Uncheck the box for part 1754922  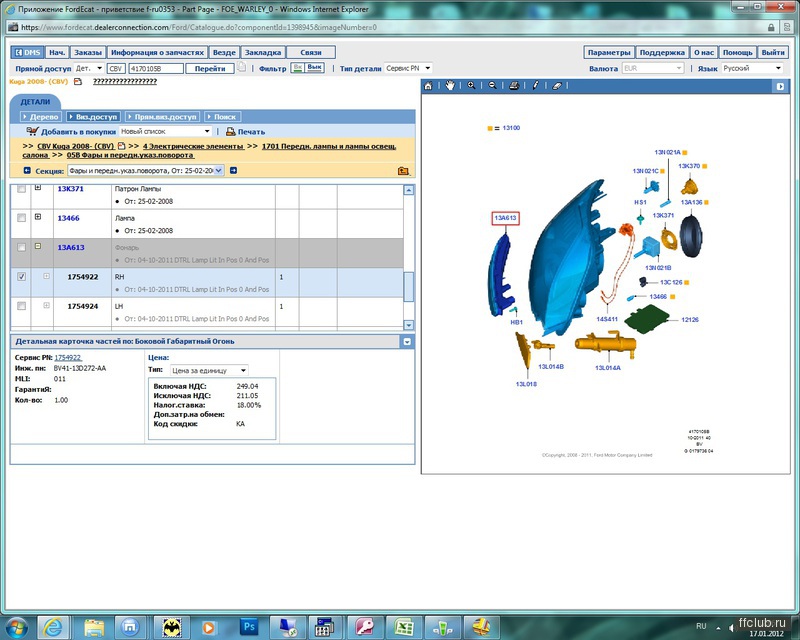[21, 277]
